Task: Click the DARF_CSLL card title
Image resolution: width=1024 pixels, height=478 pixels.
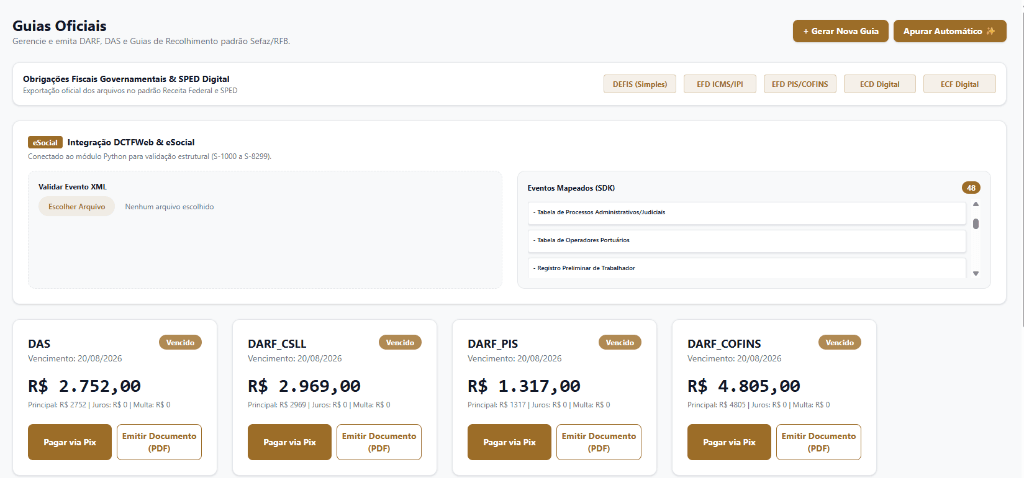Action: (277, 344)
